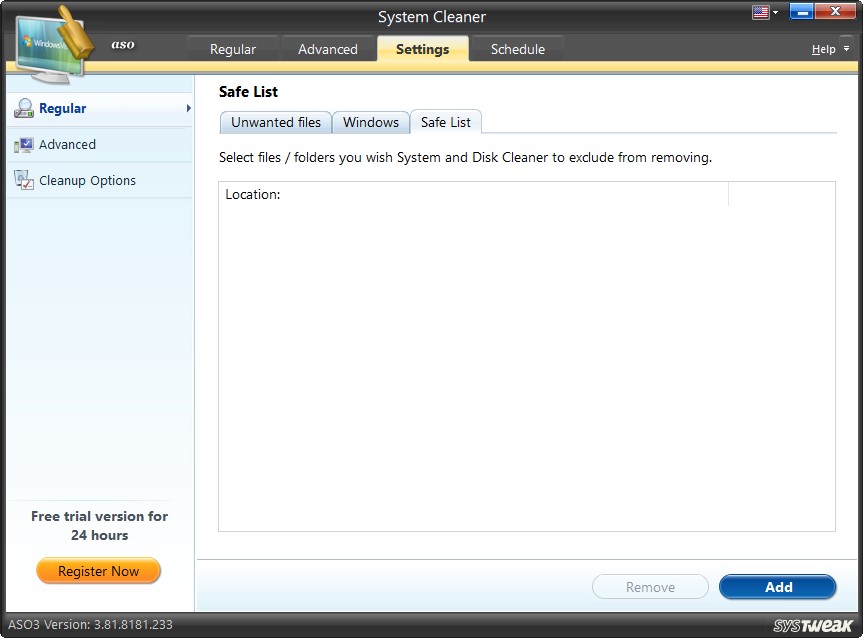Select the Regular tab at the top
Image resolution: width=864 pixels, height=639 pixels.
click(x=233, y=48)
